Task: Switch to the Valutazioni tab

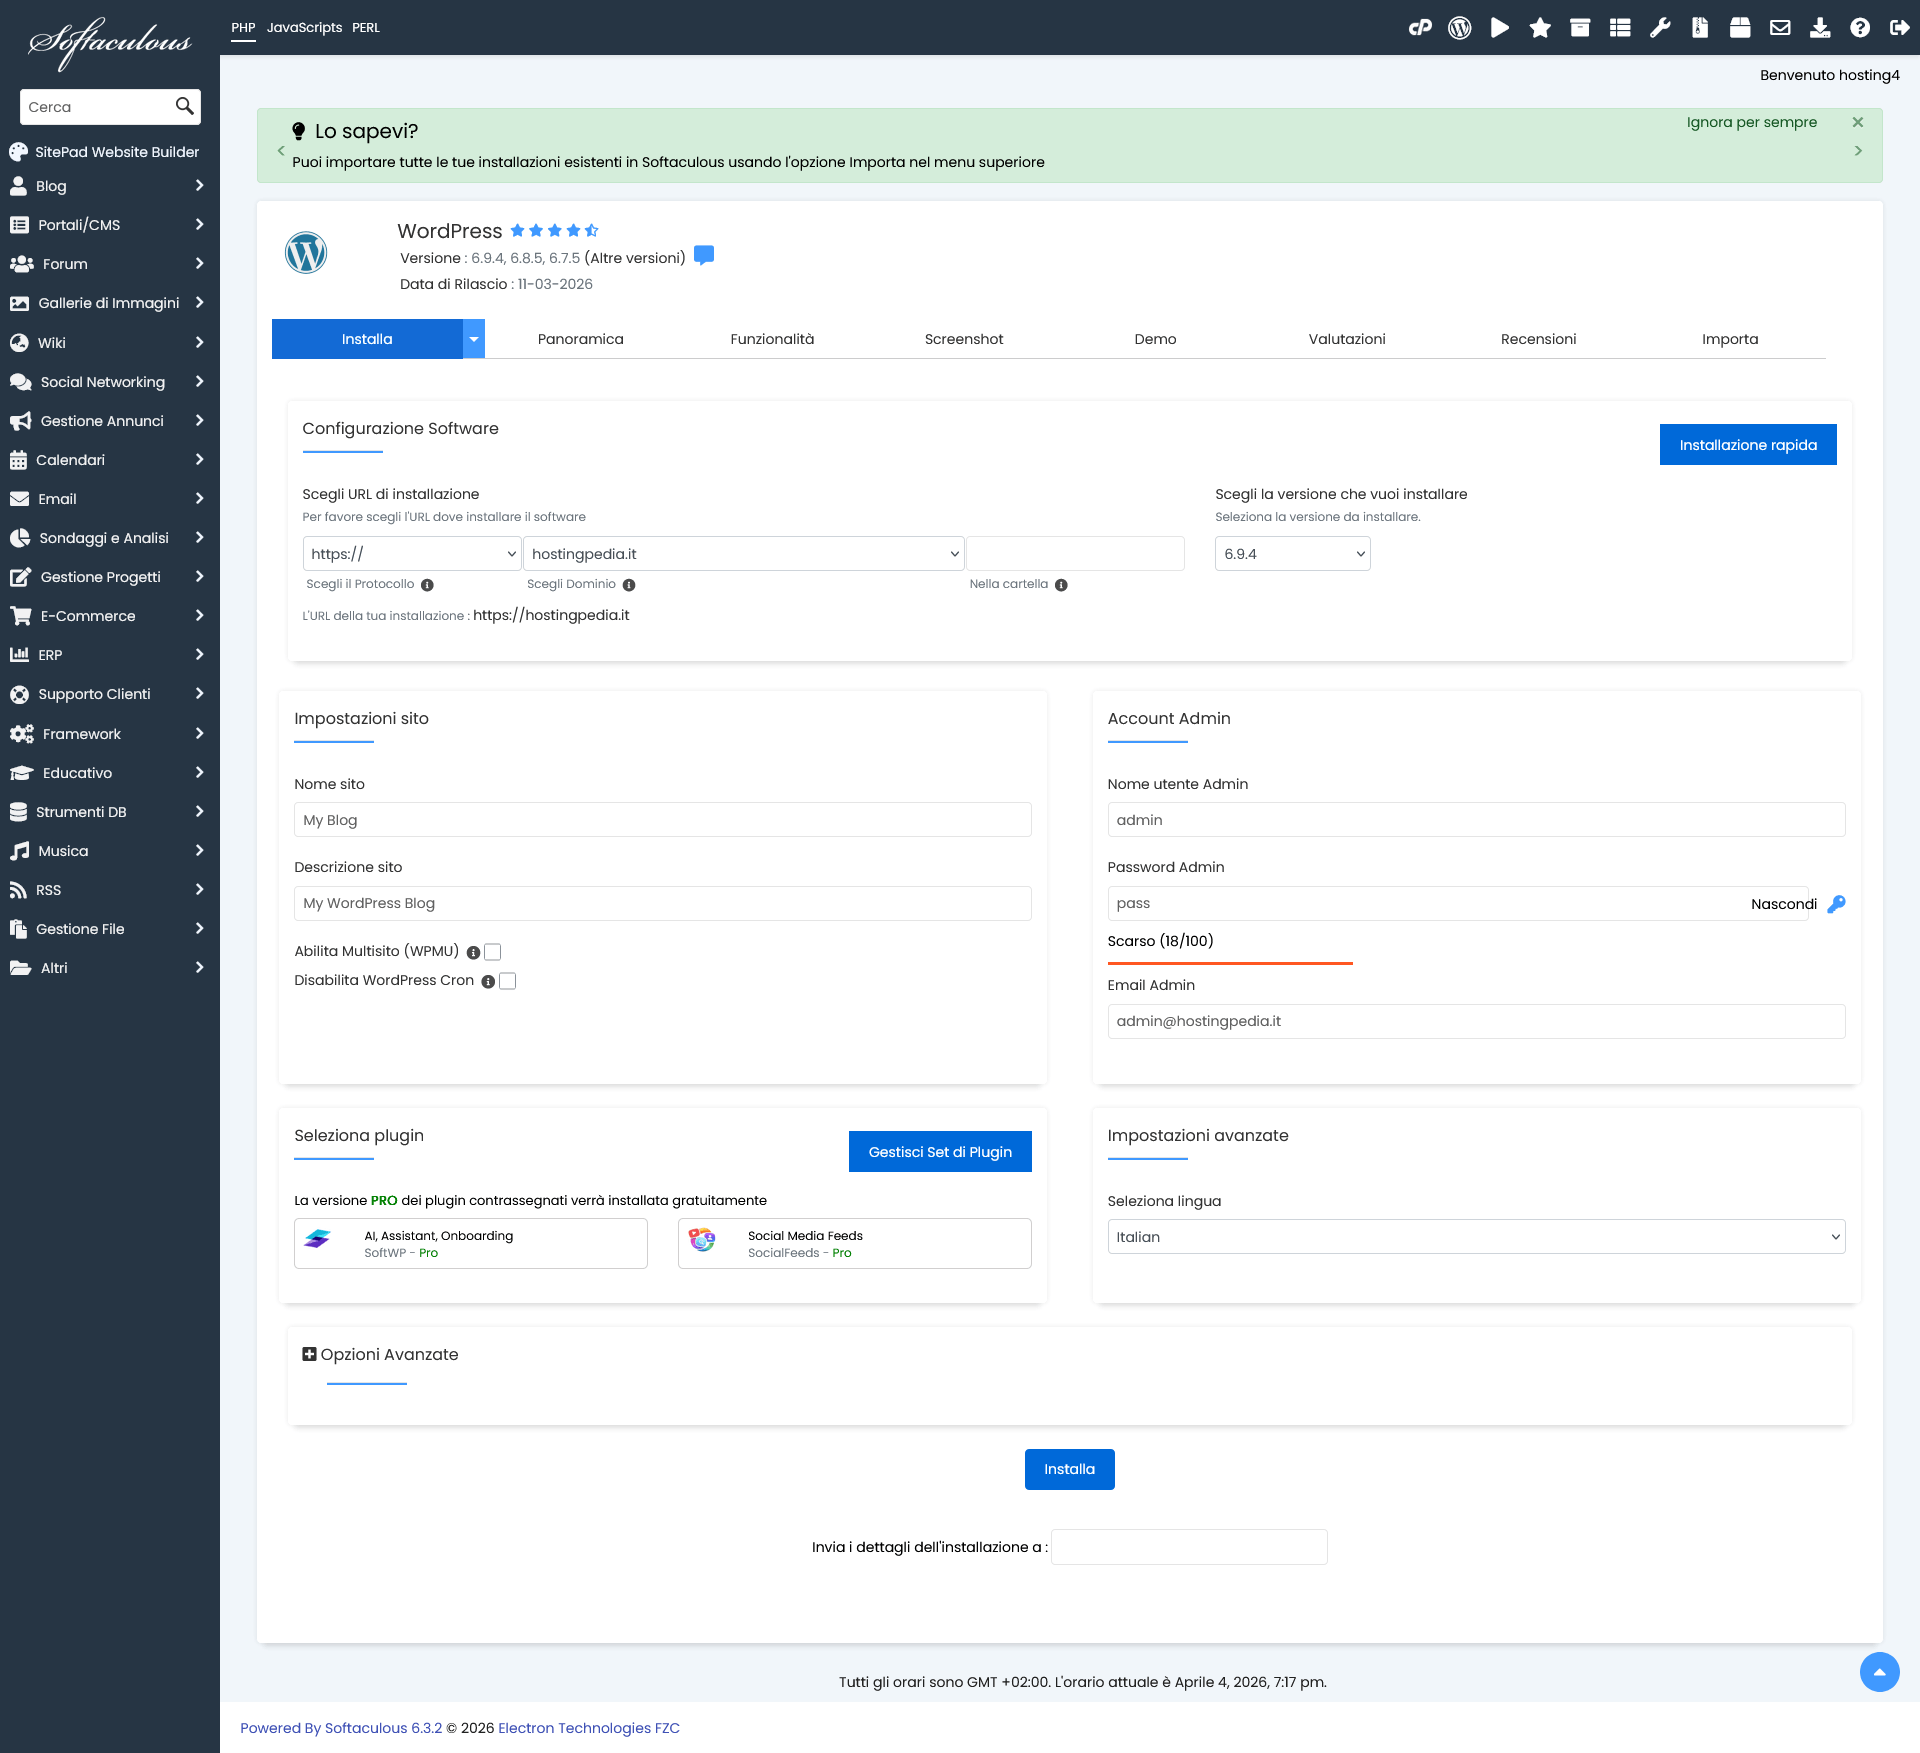Action: click(1347, 339)
